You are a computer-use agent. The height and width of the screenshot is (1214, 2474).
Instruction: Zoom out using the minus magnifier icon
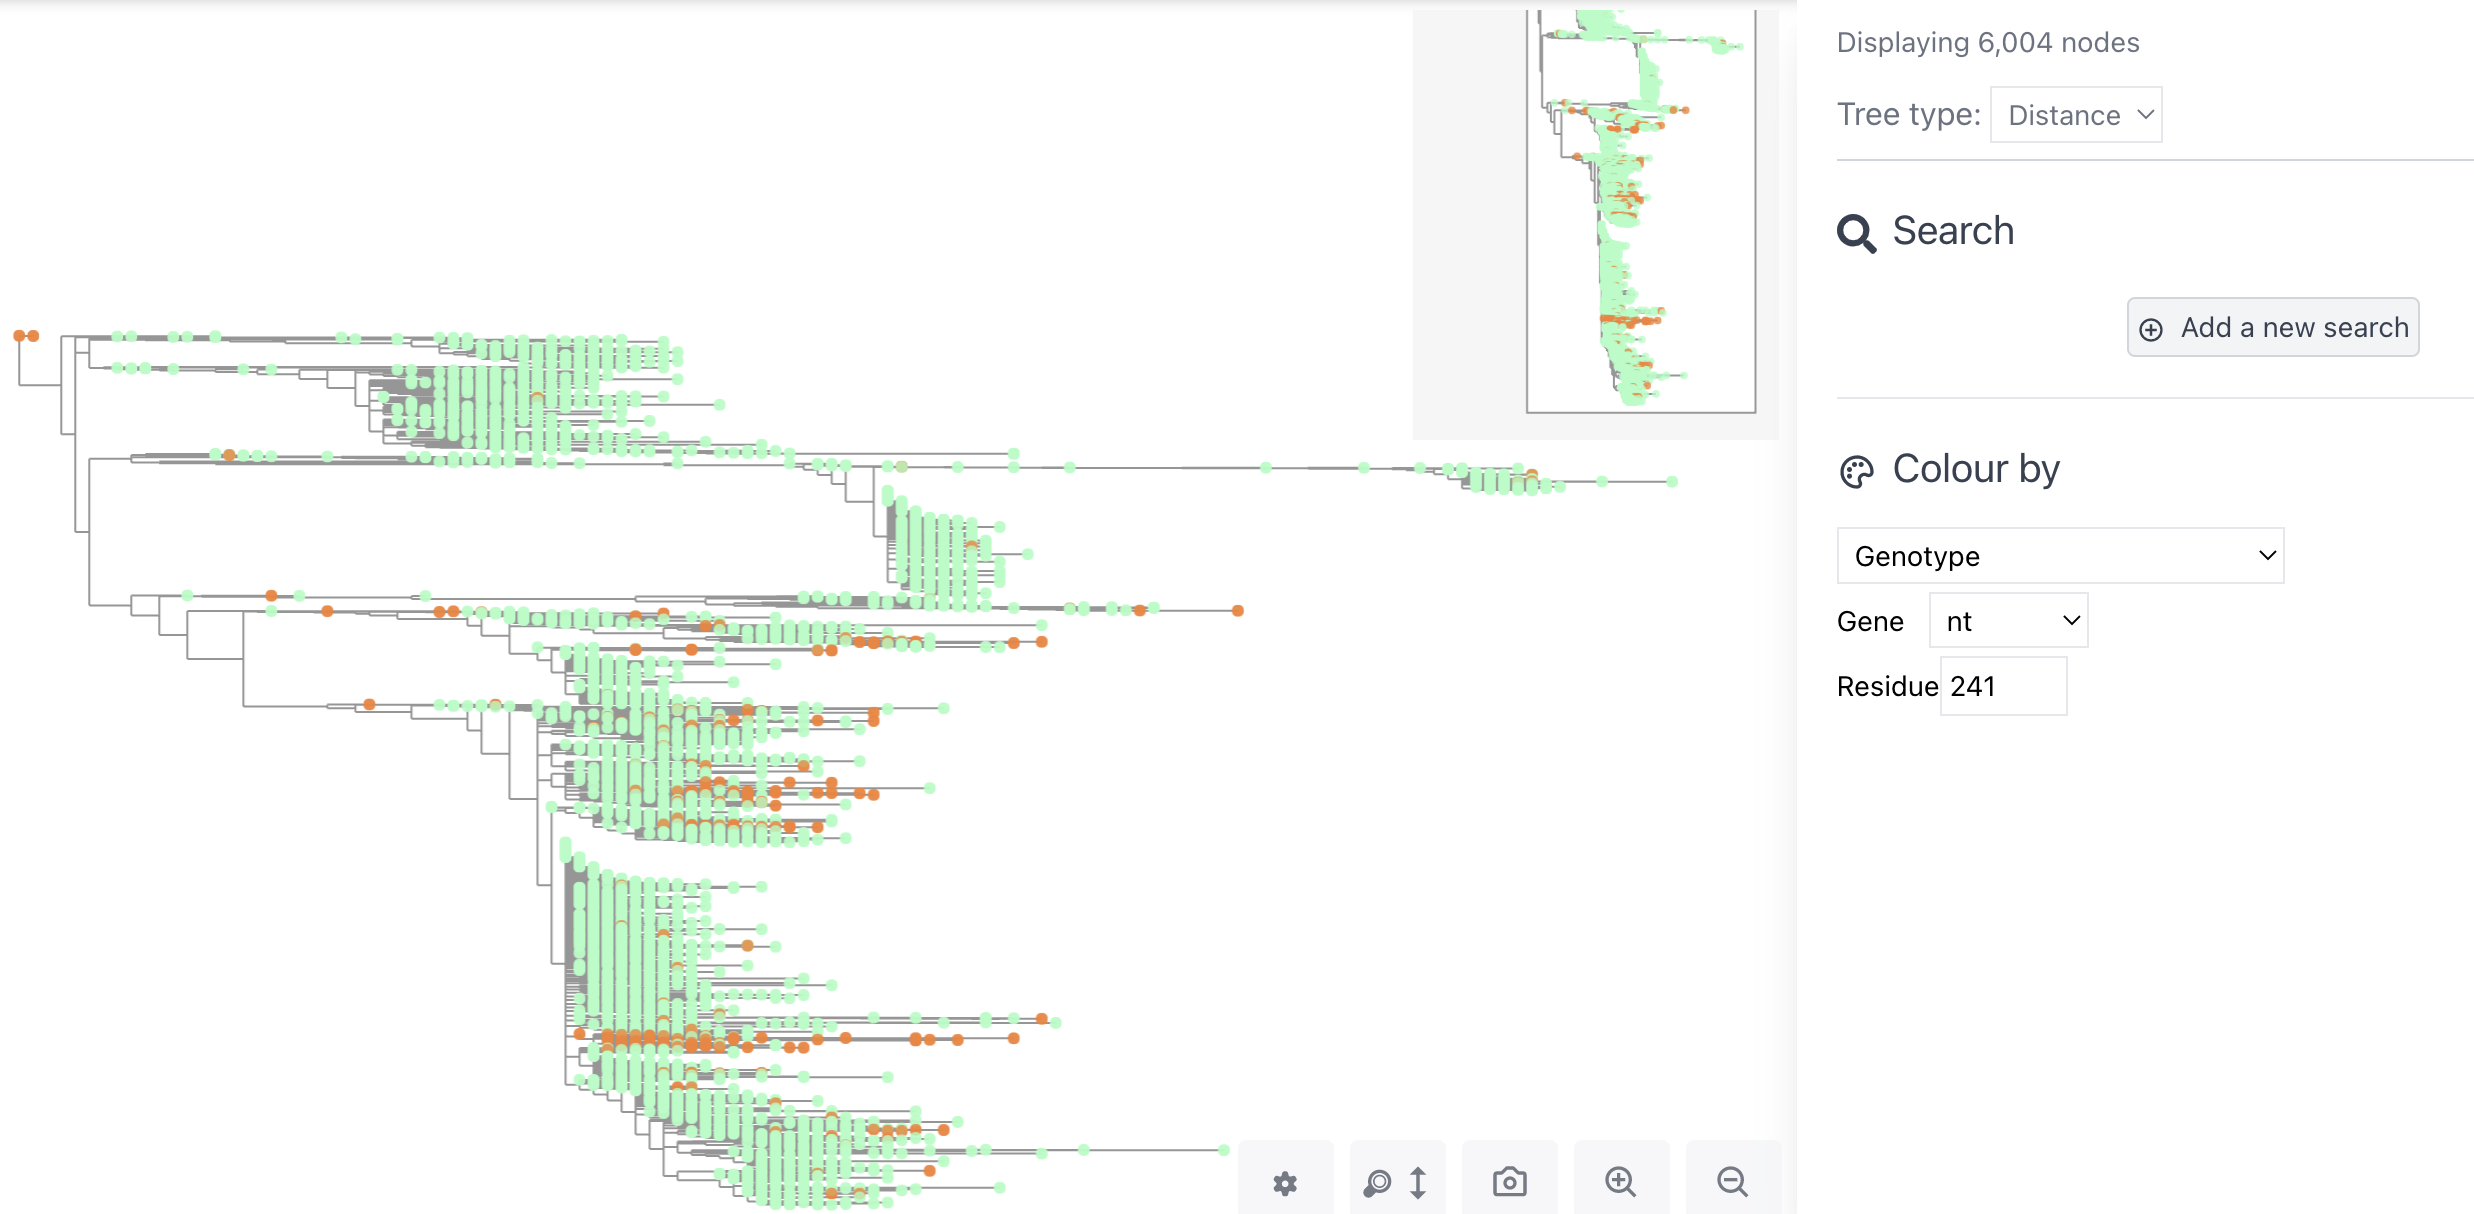1733,1182
